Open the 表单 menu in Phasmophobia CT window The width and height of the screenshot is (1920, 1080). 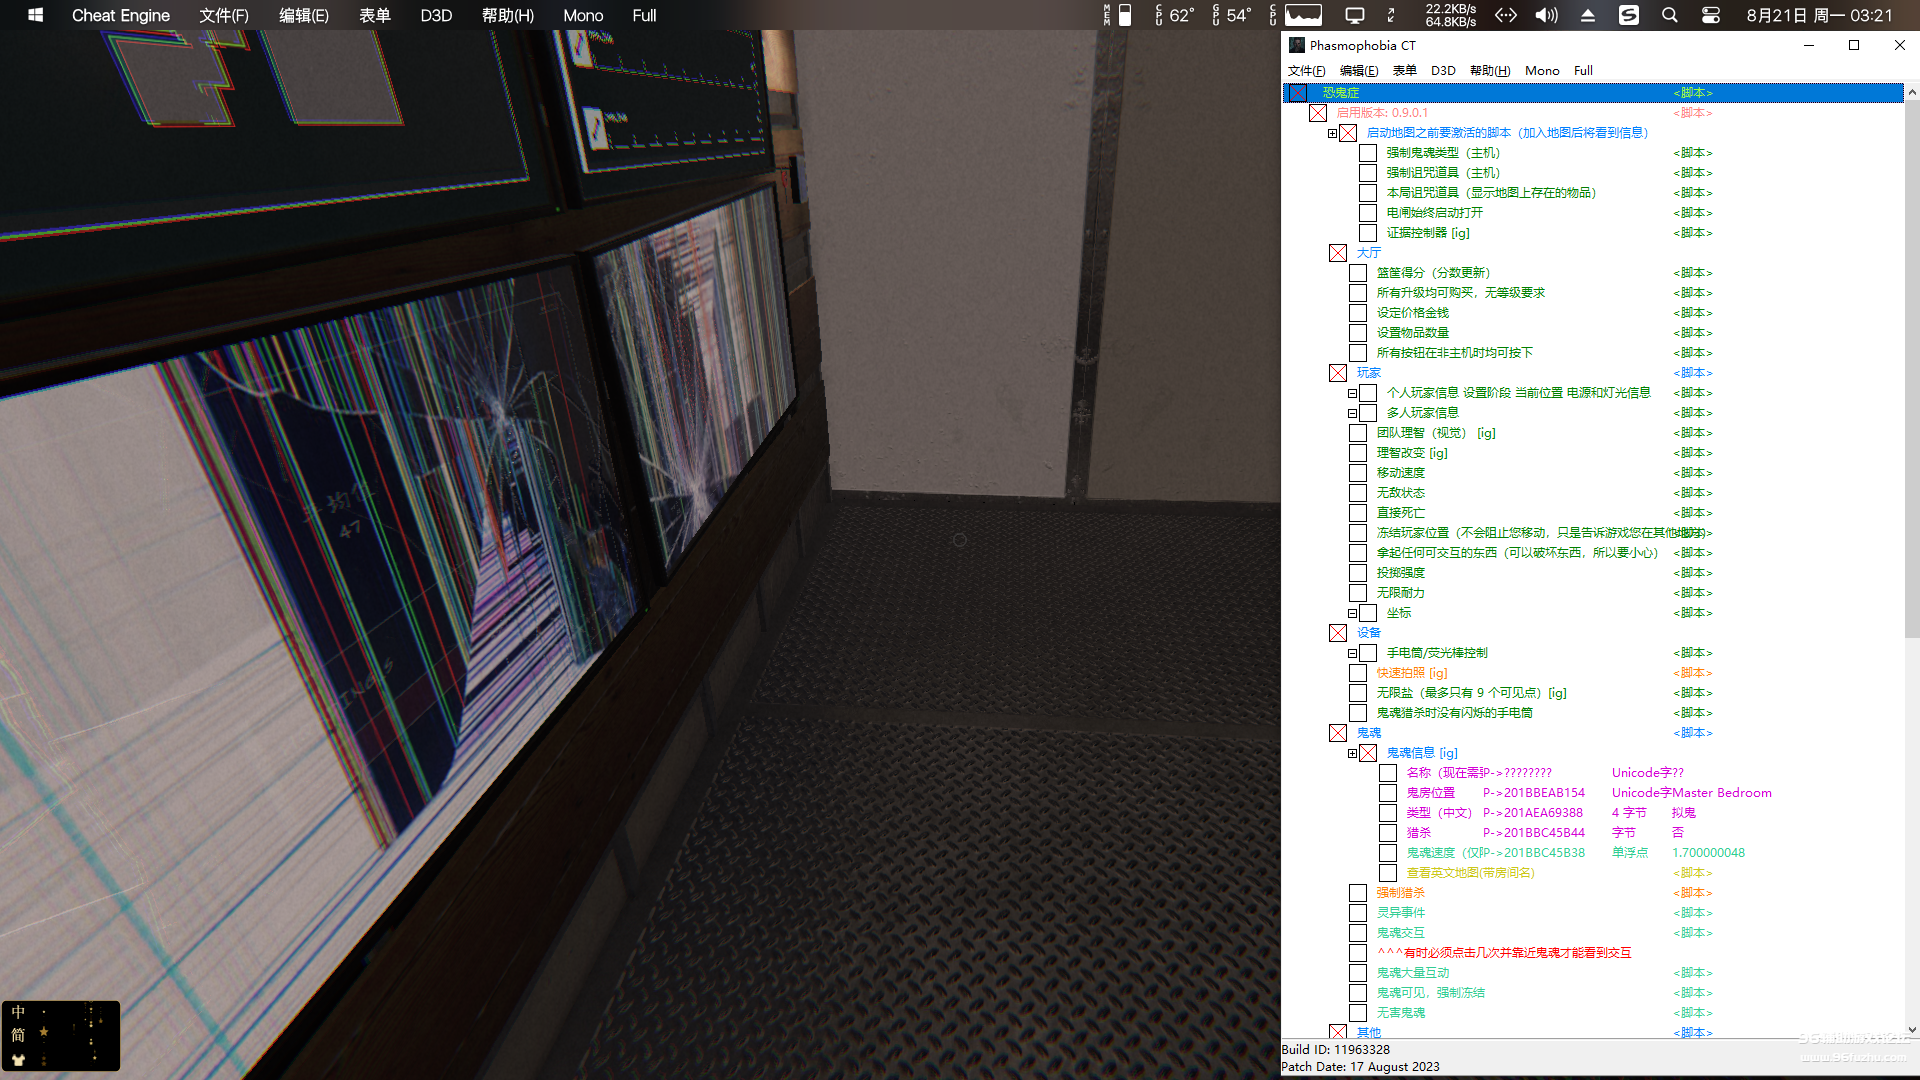[x=1404, y=71]
